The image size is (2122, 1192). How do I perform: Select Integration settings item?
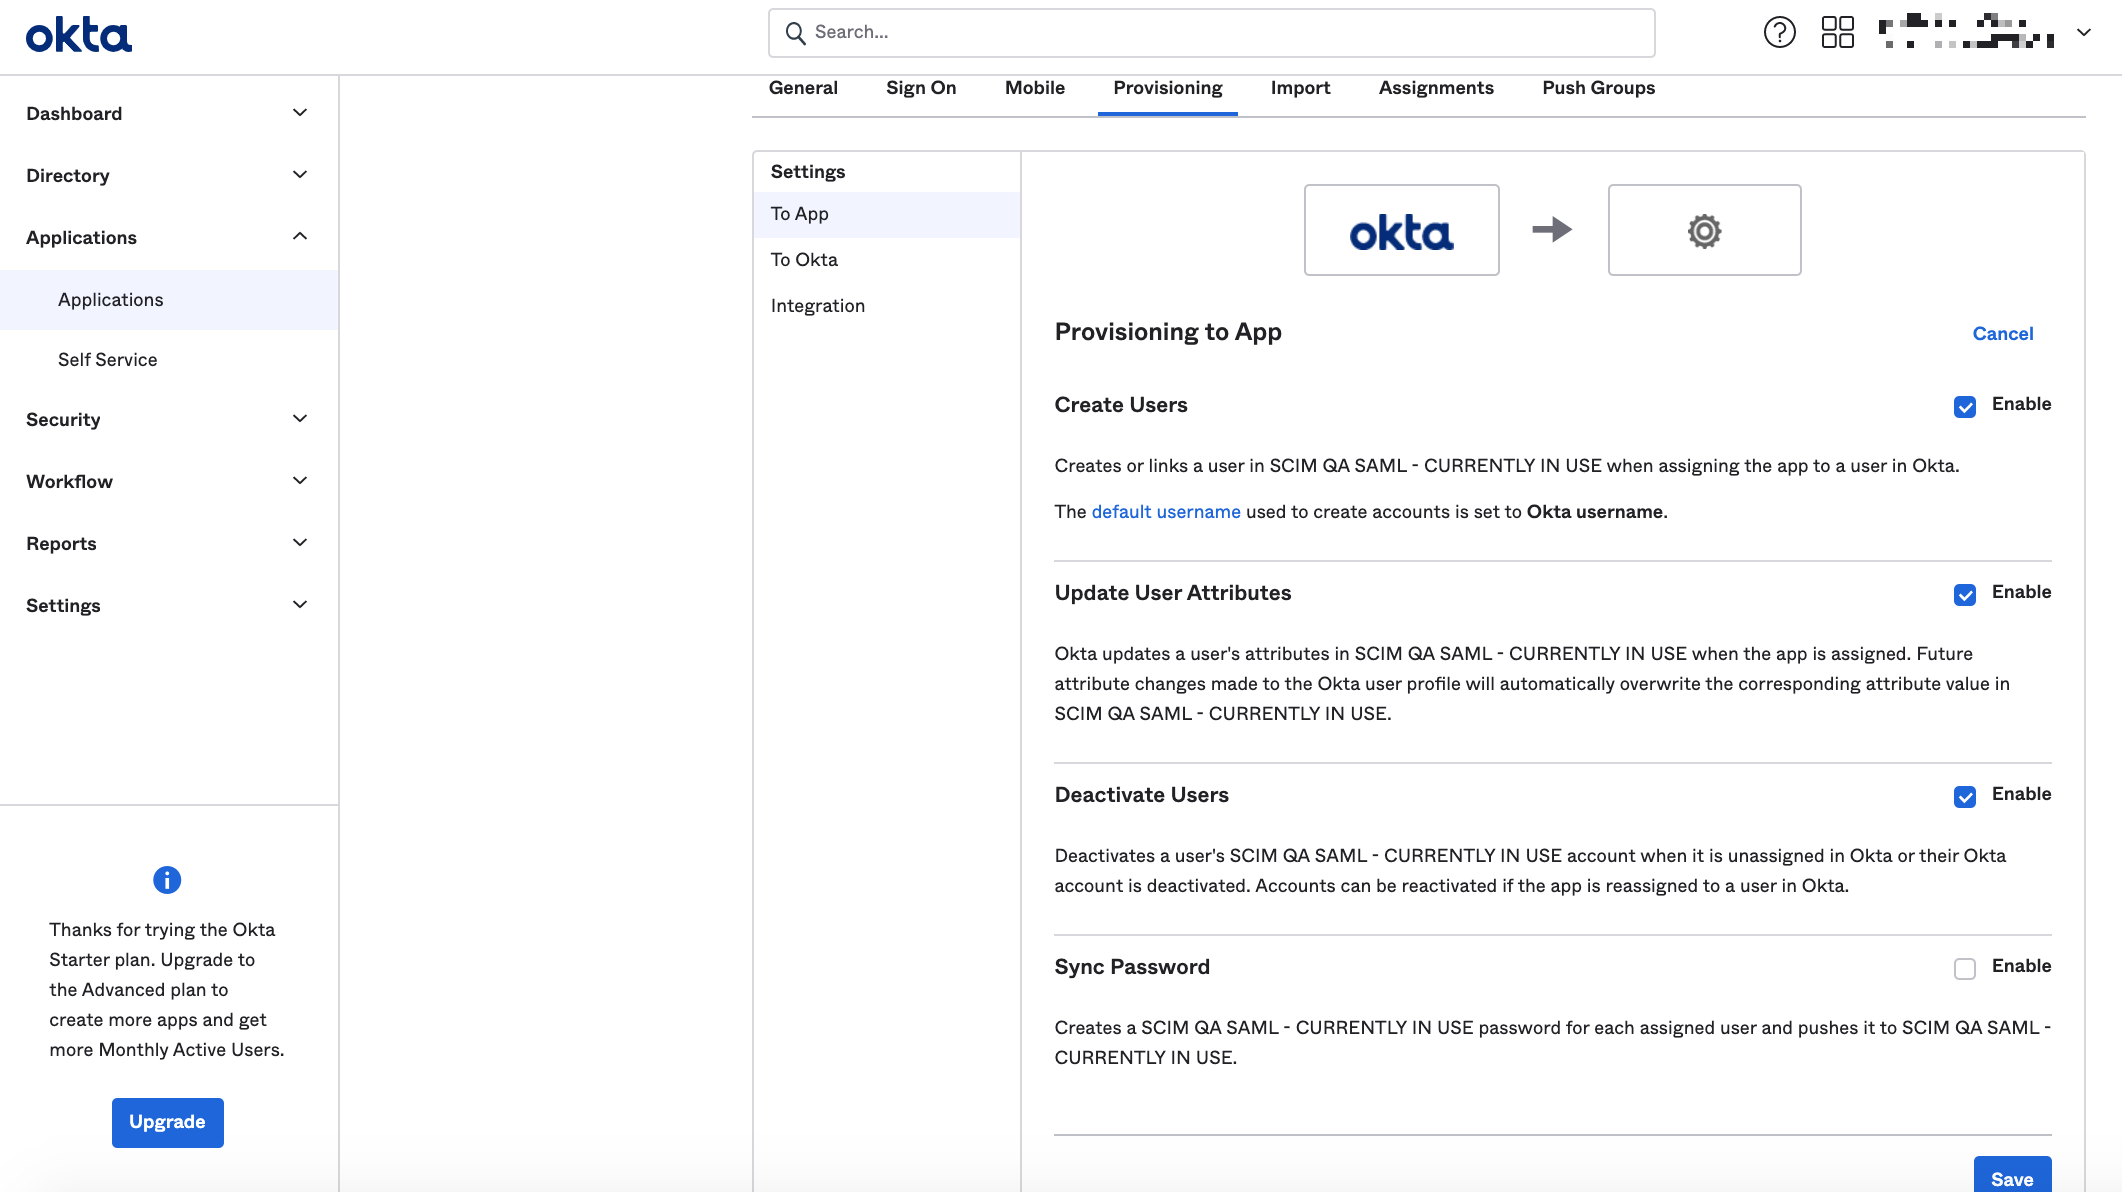point(886,306)
